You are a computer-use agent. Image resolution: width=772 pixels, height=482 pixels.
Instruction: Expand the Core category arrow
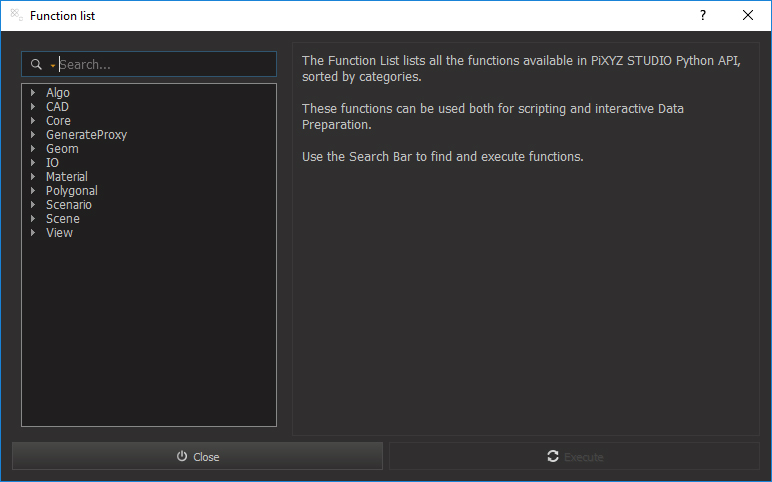[x=33, y=121]
